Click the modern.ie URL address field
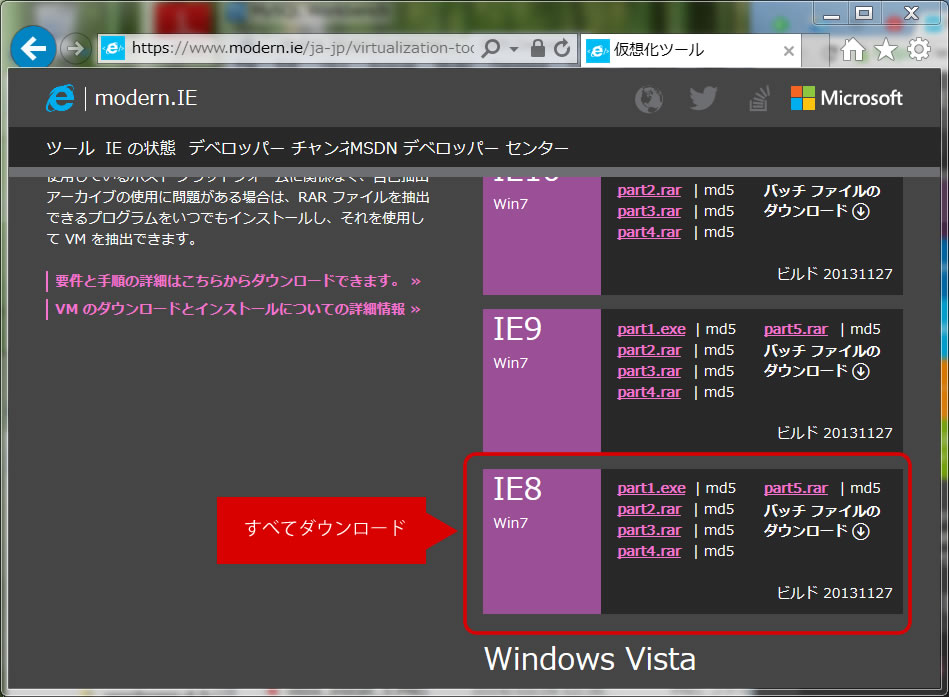 pos(301,48)
